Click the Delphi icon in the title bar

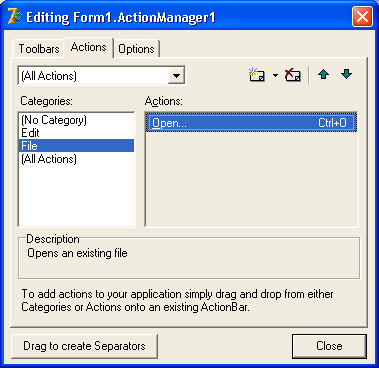[x=14, y=17]
